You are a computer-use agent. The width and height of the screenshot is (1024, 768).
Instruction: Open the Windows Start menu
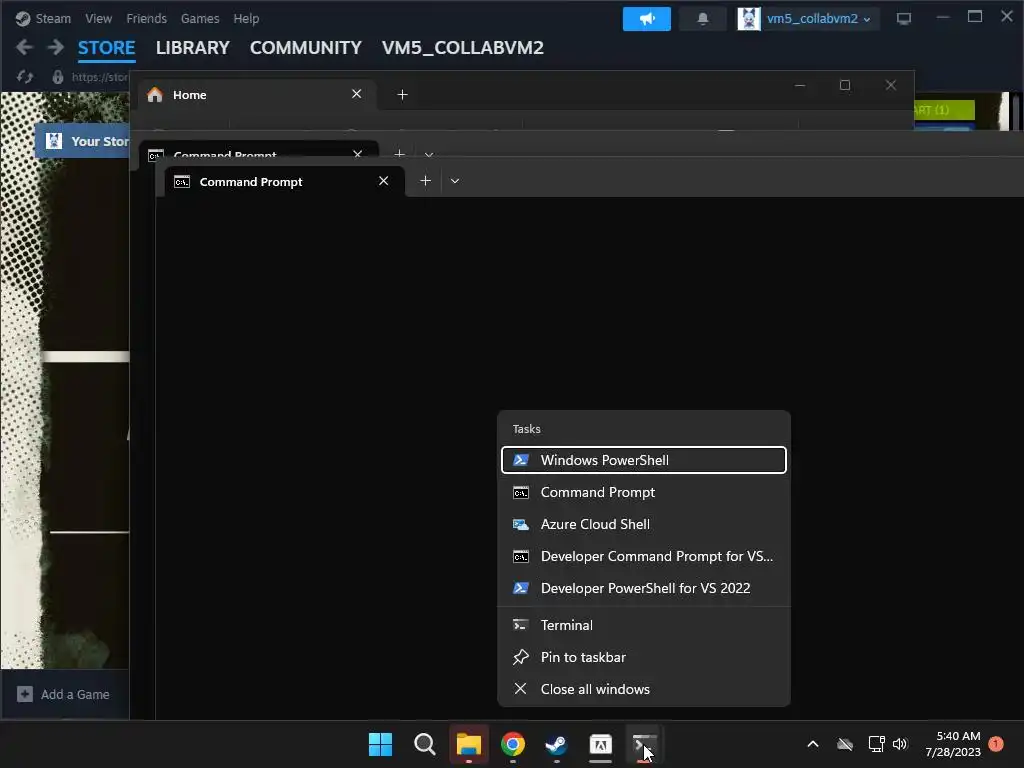[380, 744]
